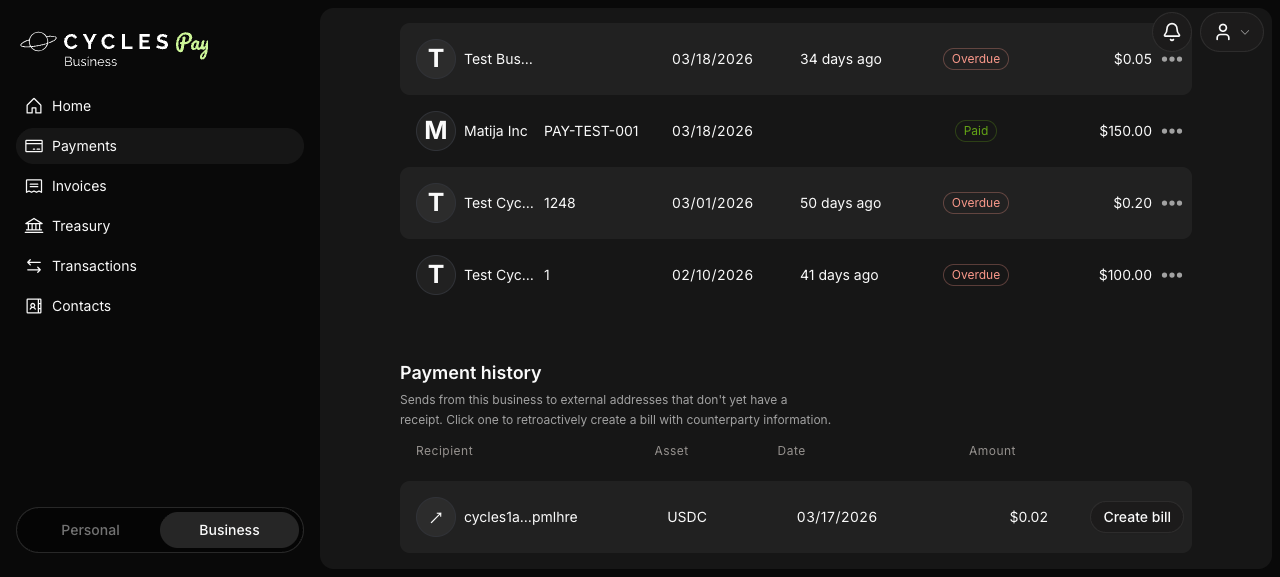The height and width of the screenshot is (577, 1280).
Task: Select the Matija Inc name
Action: tap(496, 131)
